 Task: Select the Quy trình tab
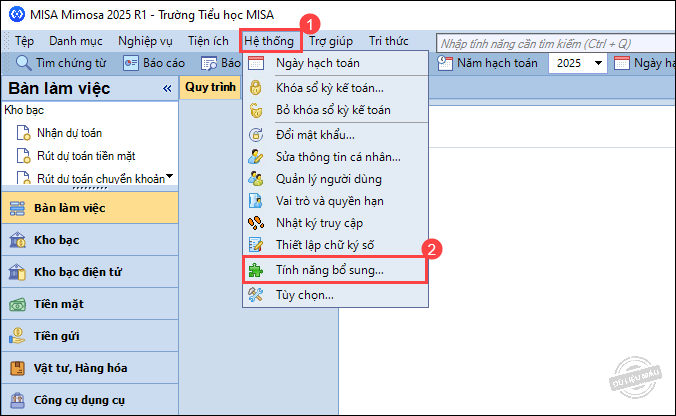[x=210, y=87]
